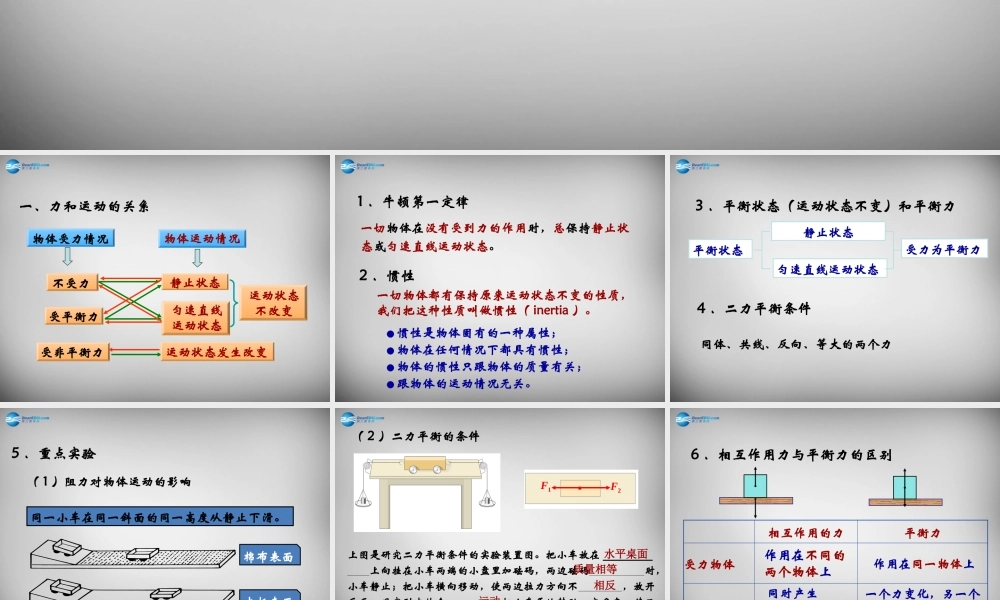Click bullet 物体在任何情况下都具有惯性
The image size is (1000, 600).
[478, 350]
